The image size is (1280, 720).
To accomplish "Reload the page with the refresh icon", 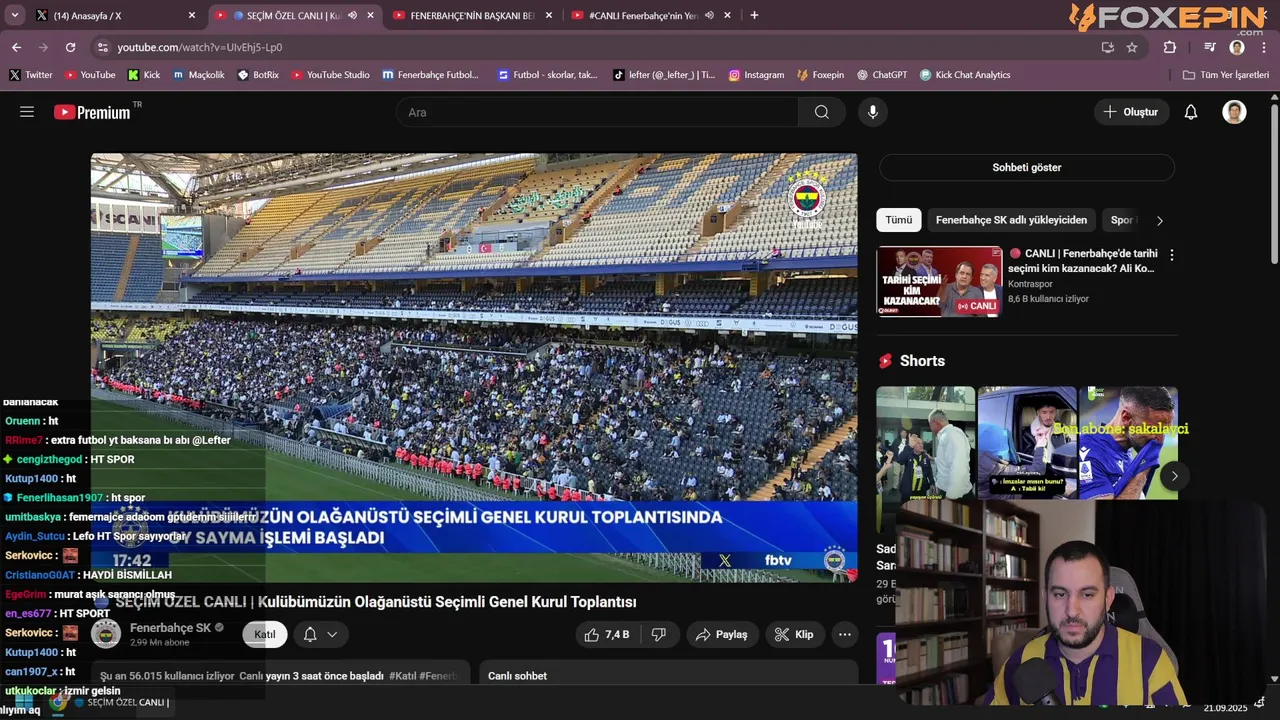I will coord(70,47).
